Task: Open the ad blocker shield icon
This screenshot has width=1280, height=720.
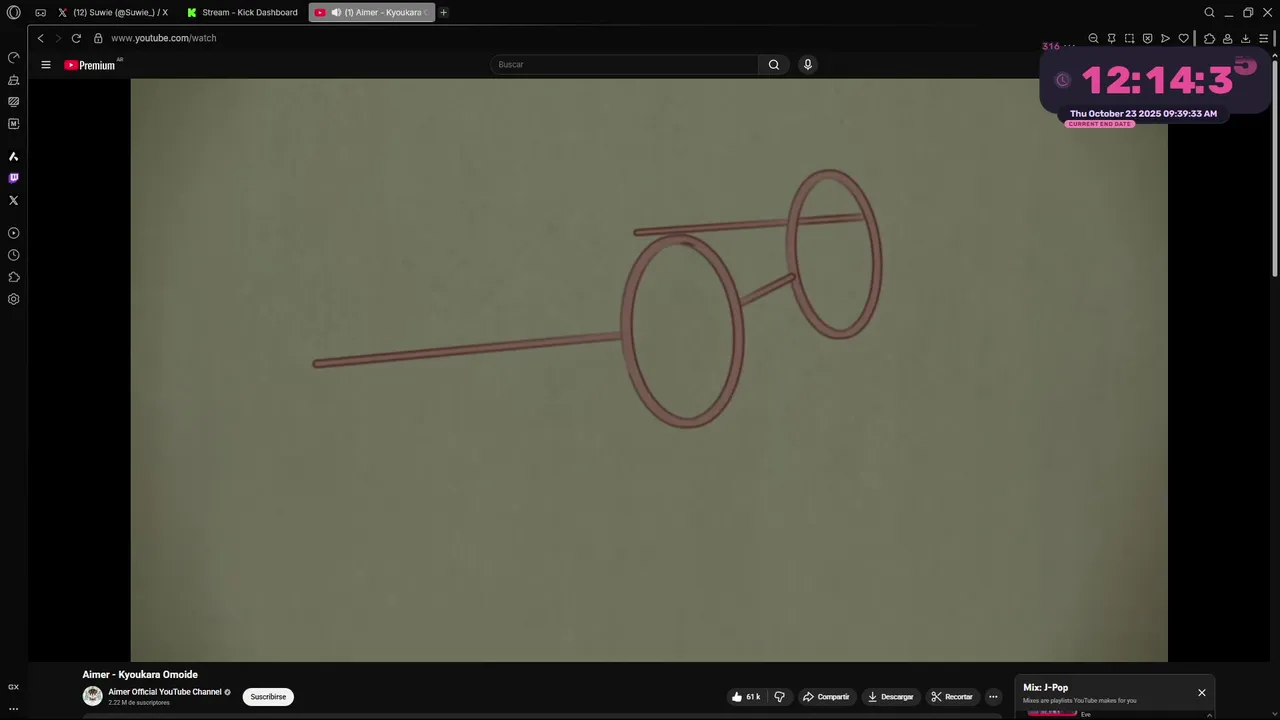Action: (1147, 38)
